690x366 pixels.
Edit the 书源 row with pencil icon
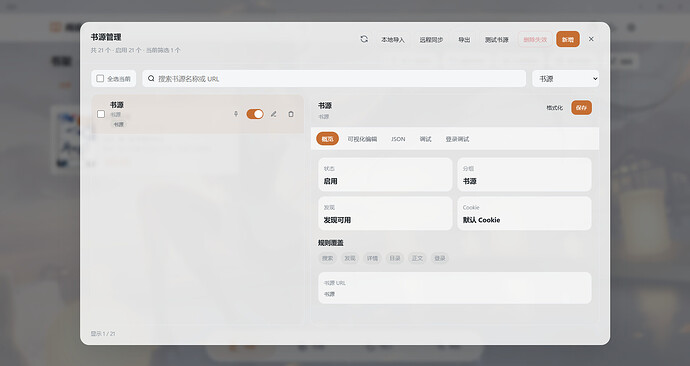click(x=274, y=114)
